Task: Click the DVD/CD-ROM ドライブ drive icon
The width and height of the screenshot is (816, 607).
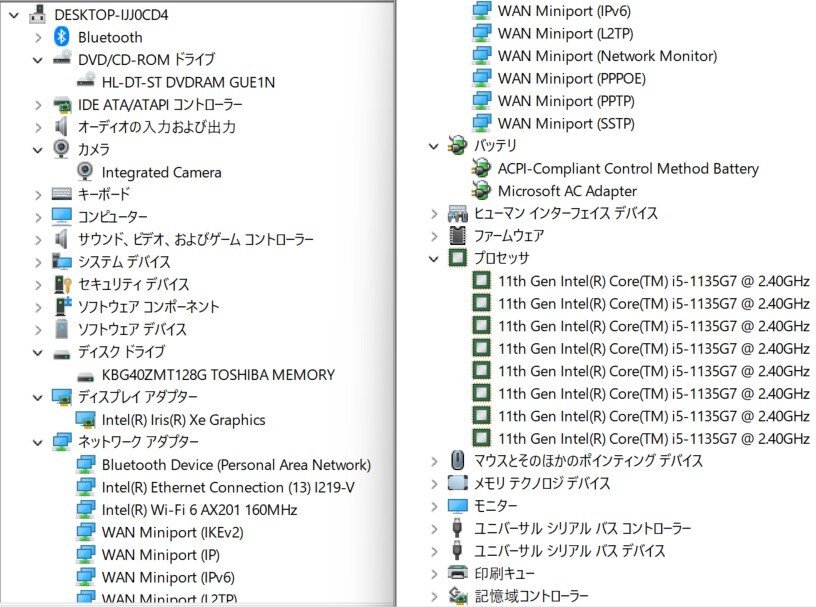Action: point(61,58)
